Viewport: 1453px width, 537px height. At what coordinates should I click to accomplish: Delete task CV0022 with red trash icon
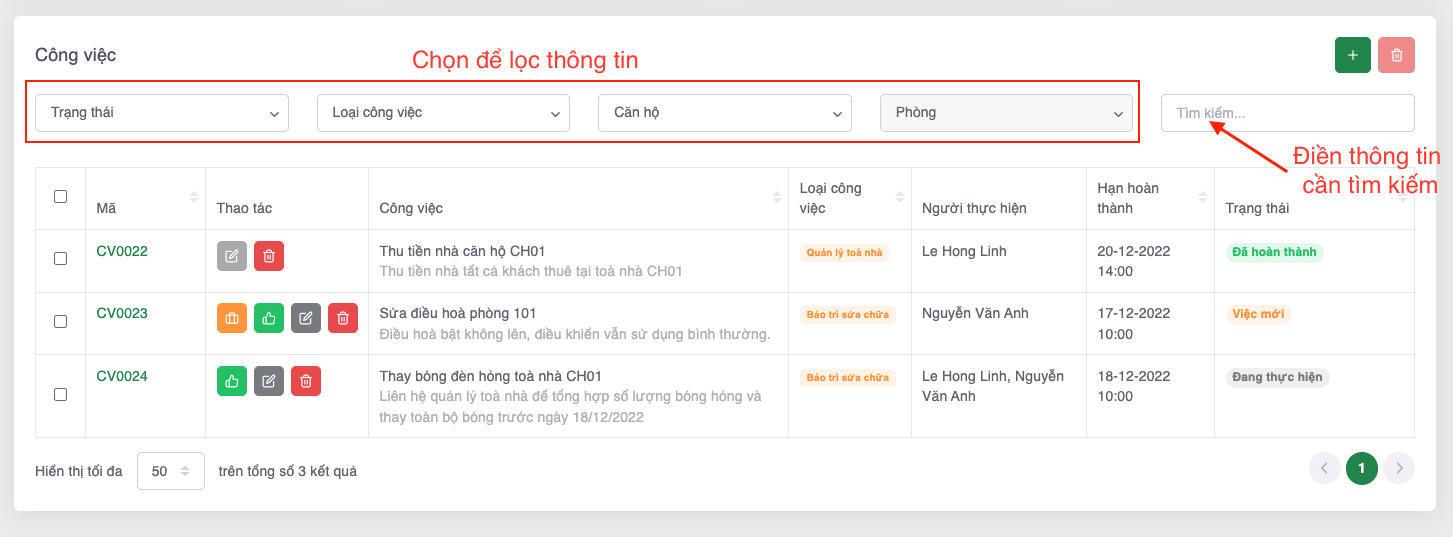point(269,256)
